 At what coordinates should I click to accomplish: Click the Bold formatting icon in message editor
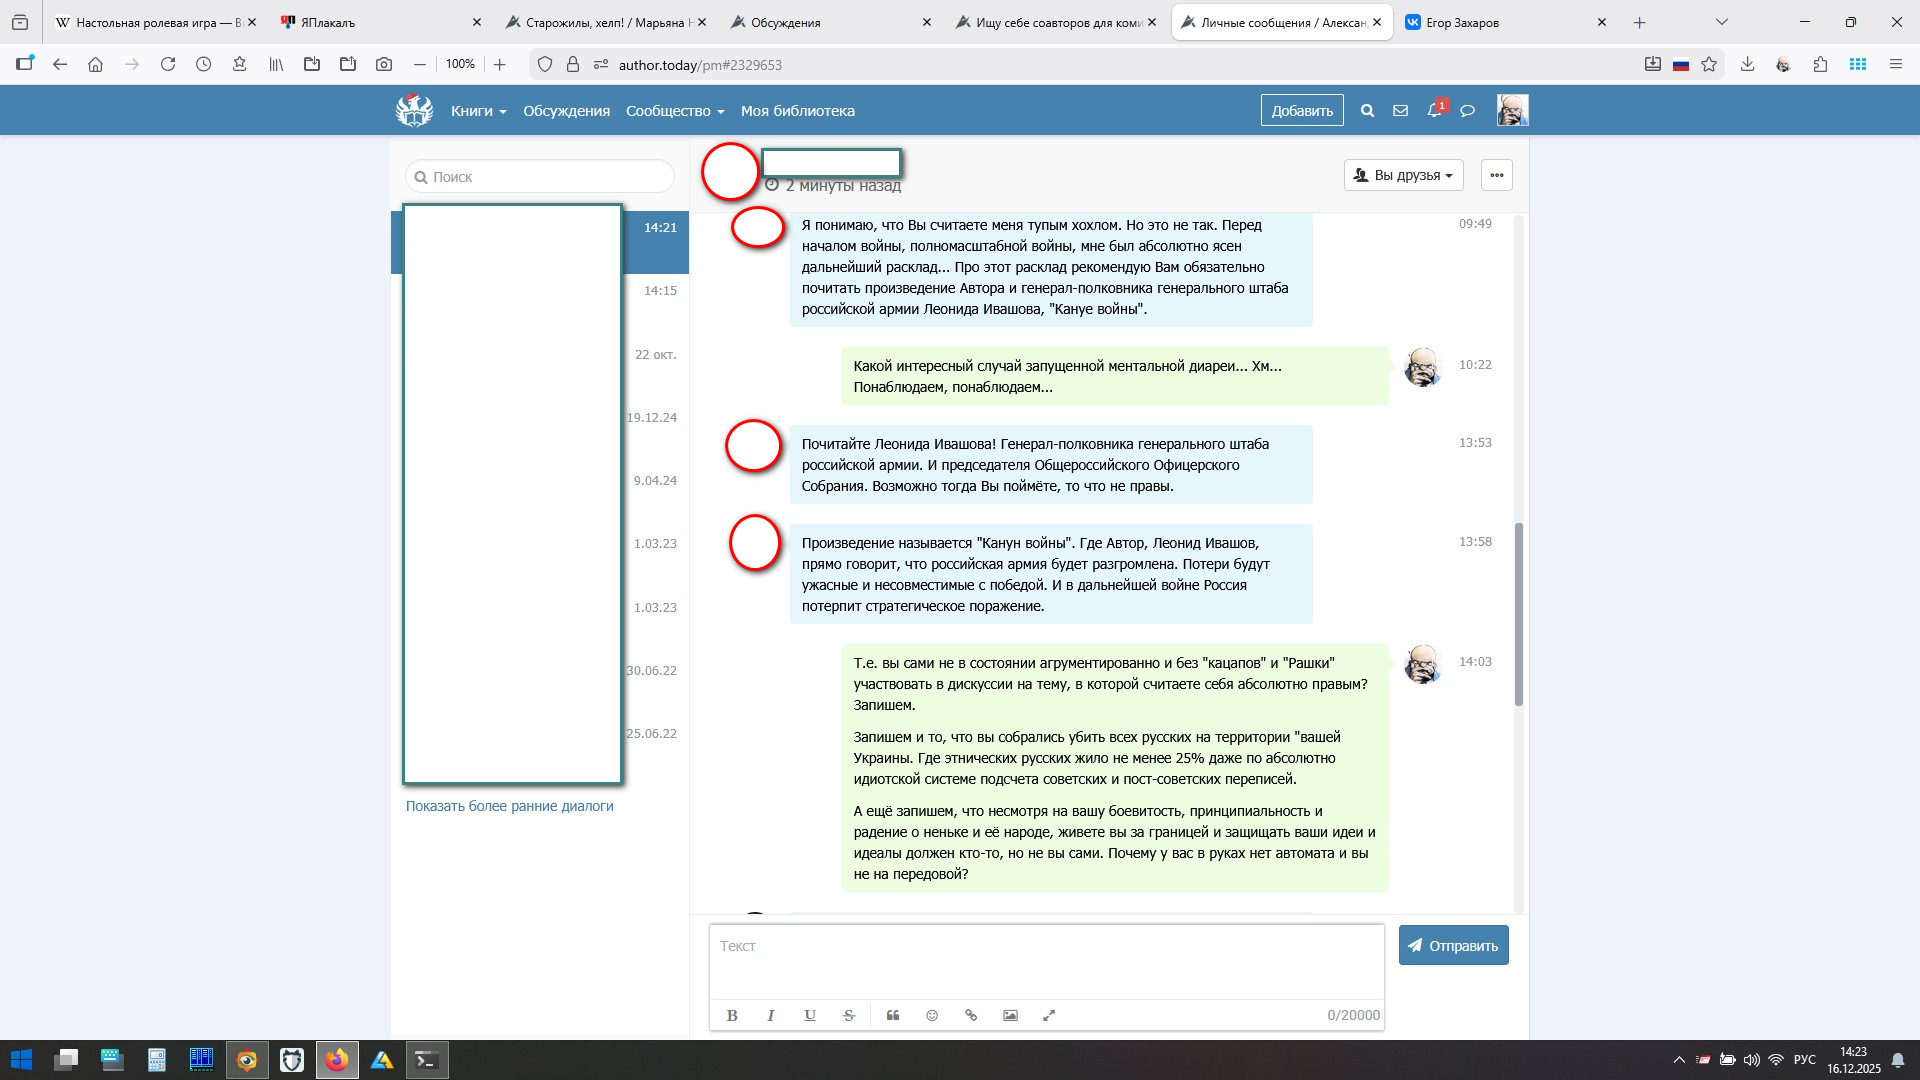732,1015
